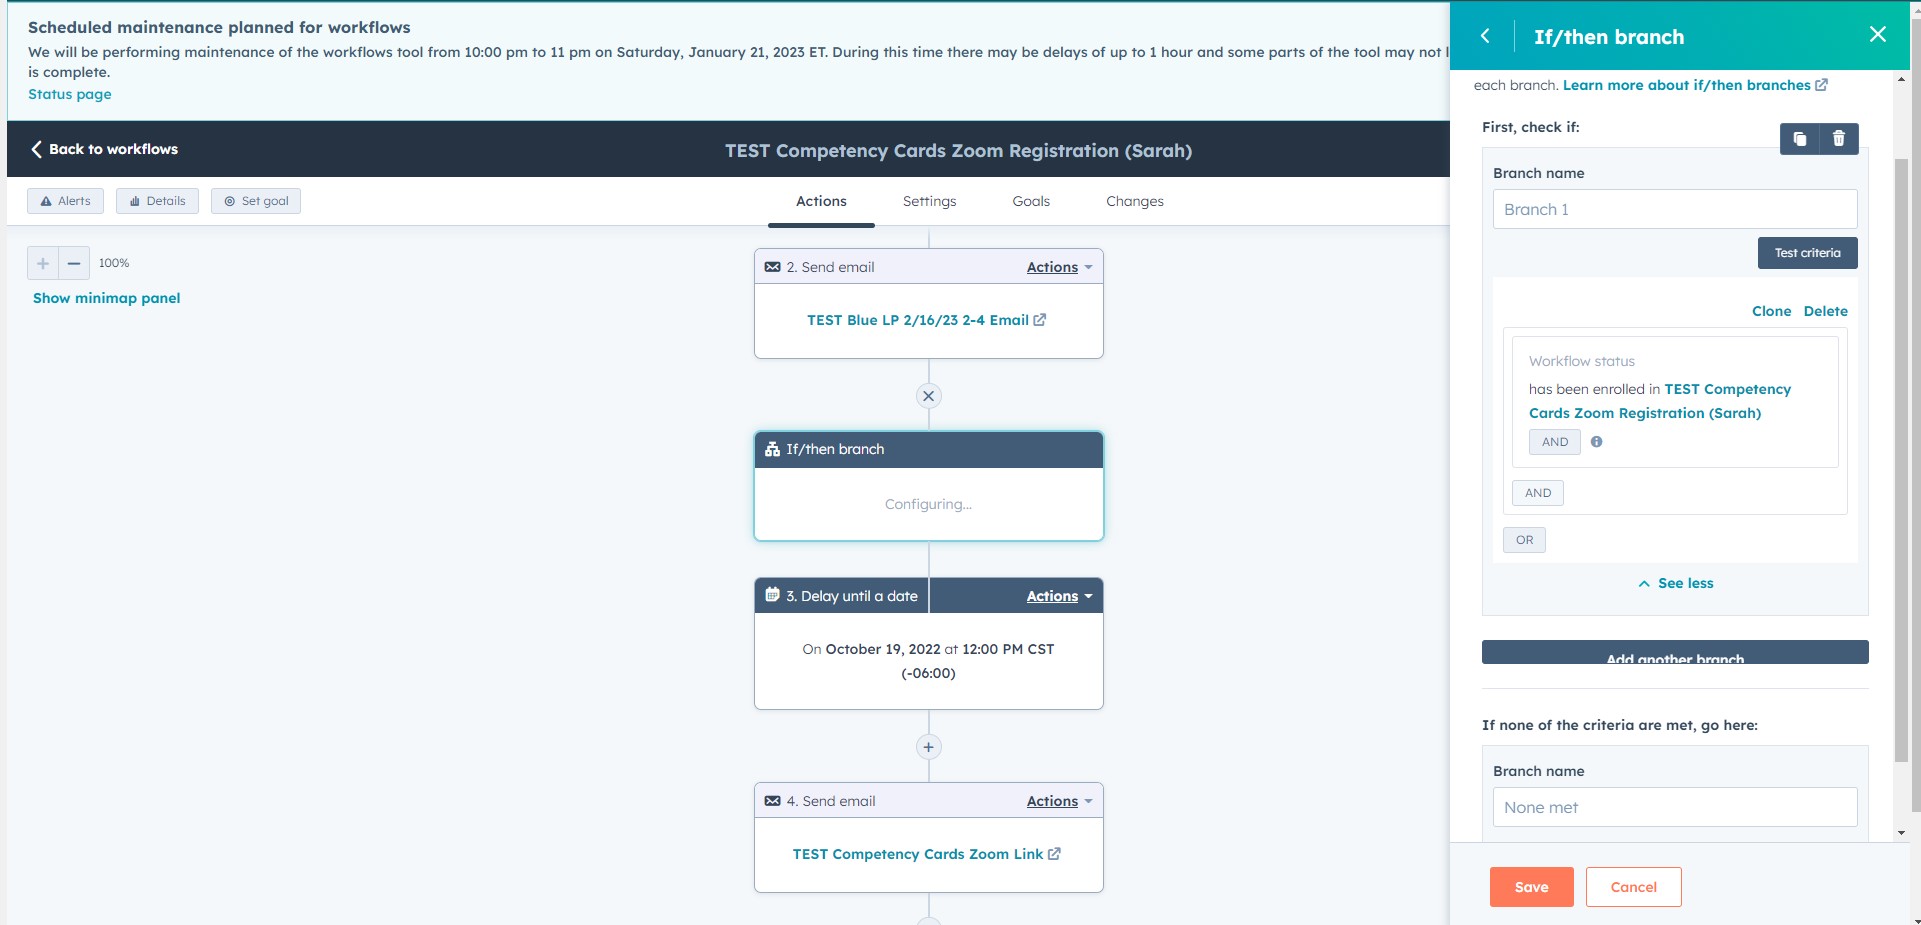Image resolution: width=1921 pixels, height=925 pixels.
Task: Zoom in with the plus icon
Action: point(42,263)
